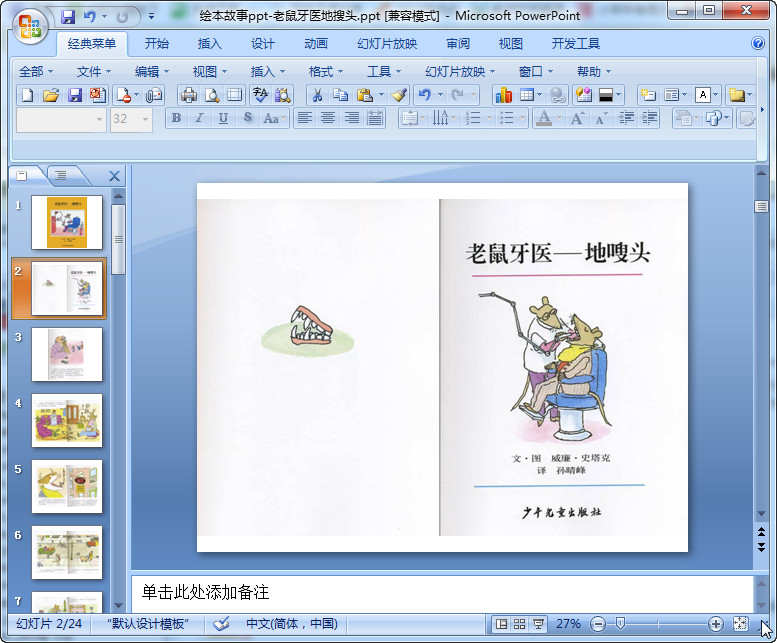Toggle the bulleted list

pyautogui.click(x=506, y=118)
